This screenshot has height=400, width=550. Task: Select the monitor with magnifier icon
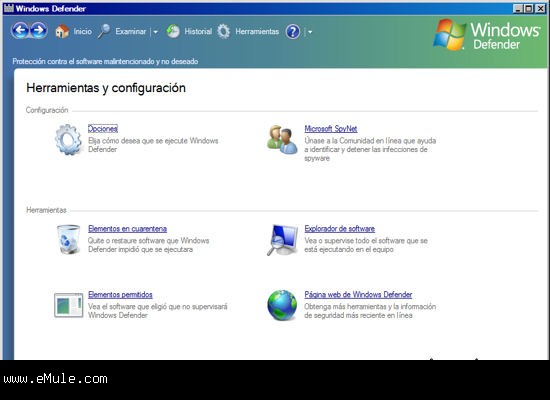282,240
